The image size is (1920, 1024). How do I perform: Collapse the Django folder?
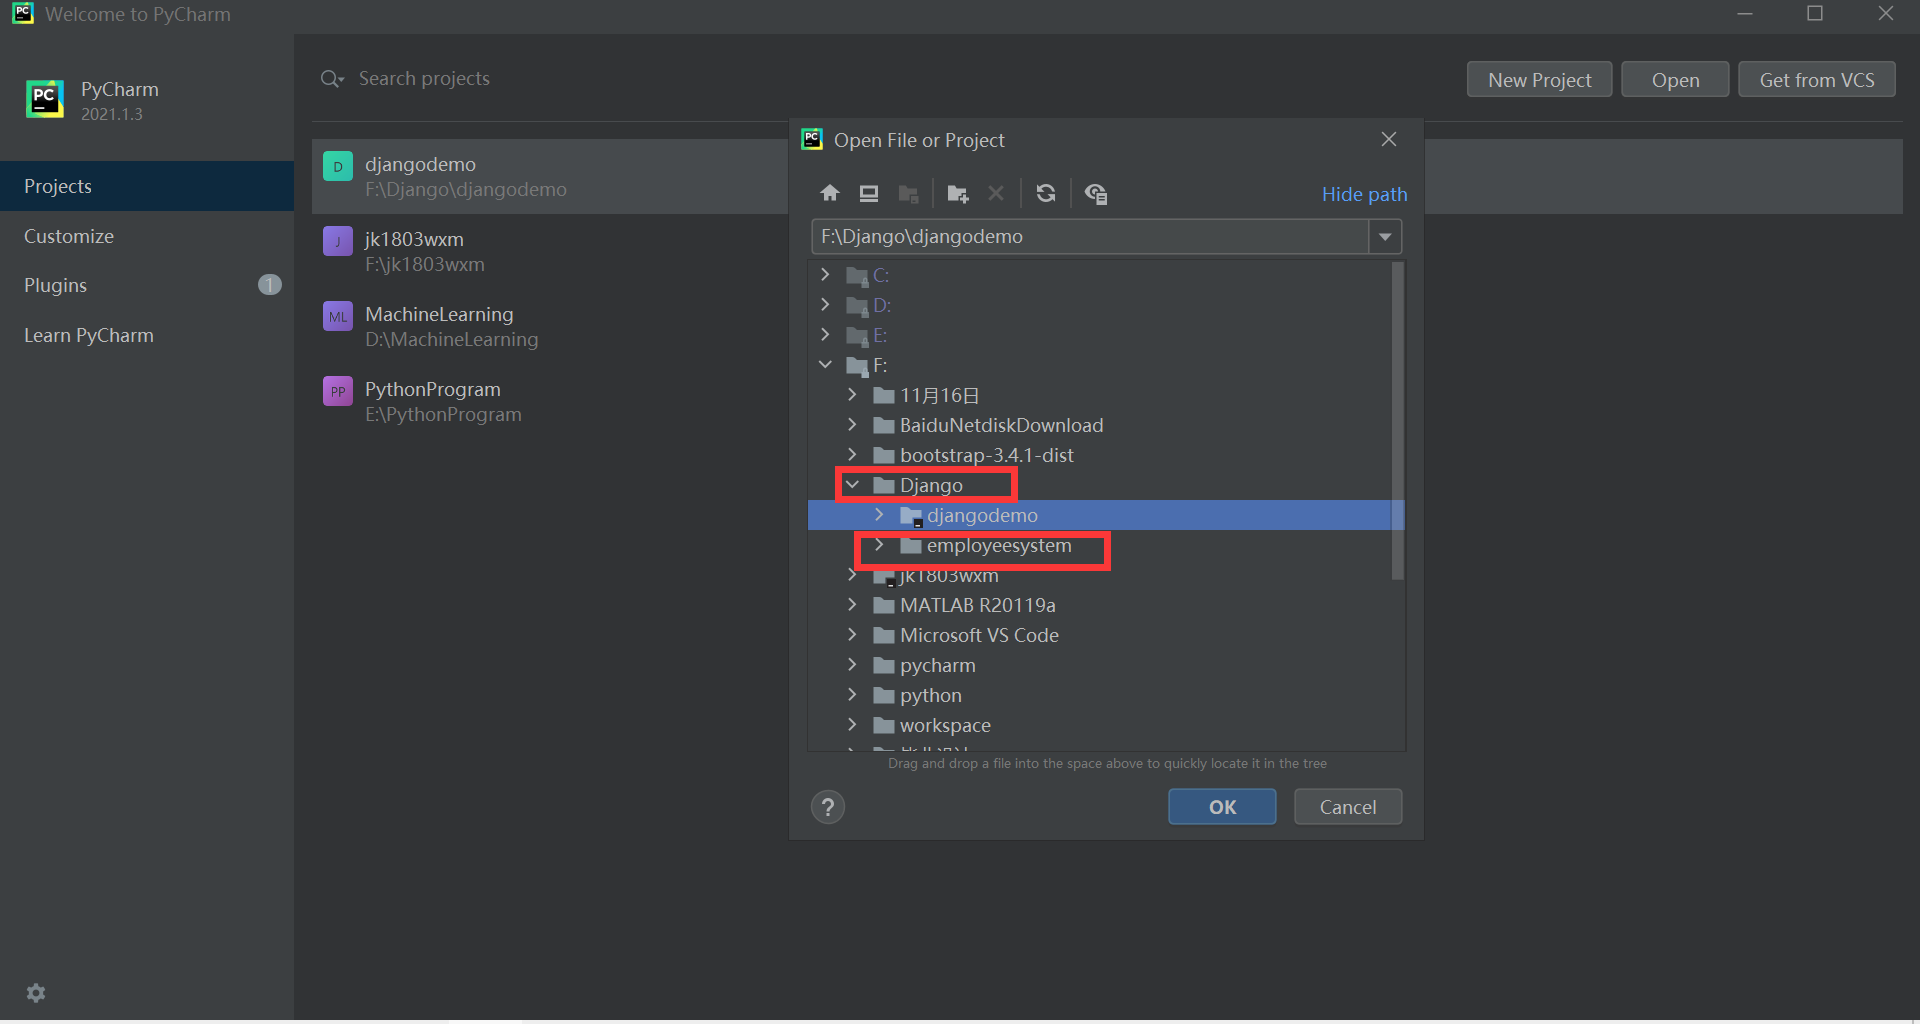click(x=852, y=484)
